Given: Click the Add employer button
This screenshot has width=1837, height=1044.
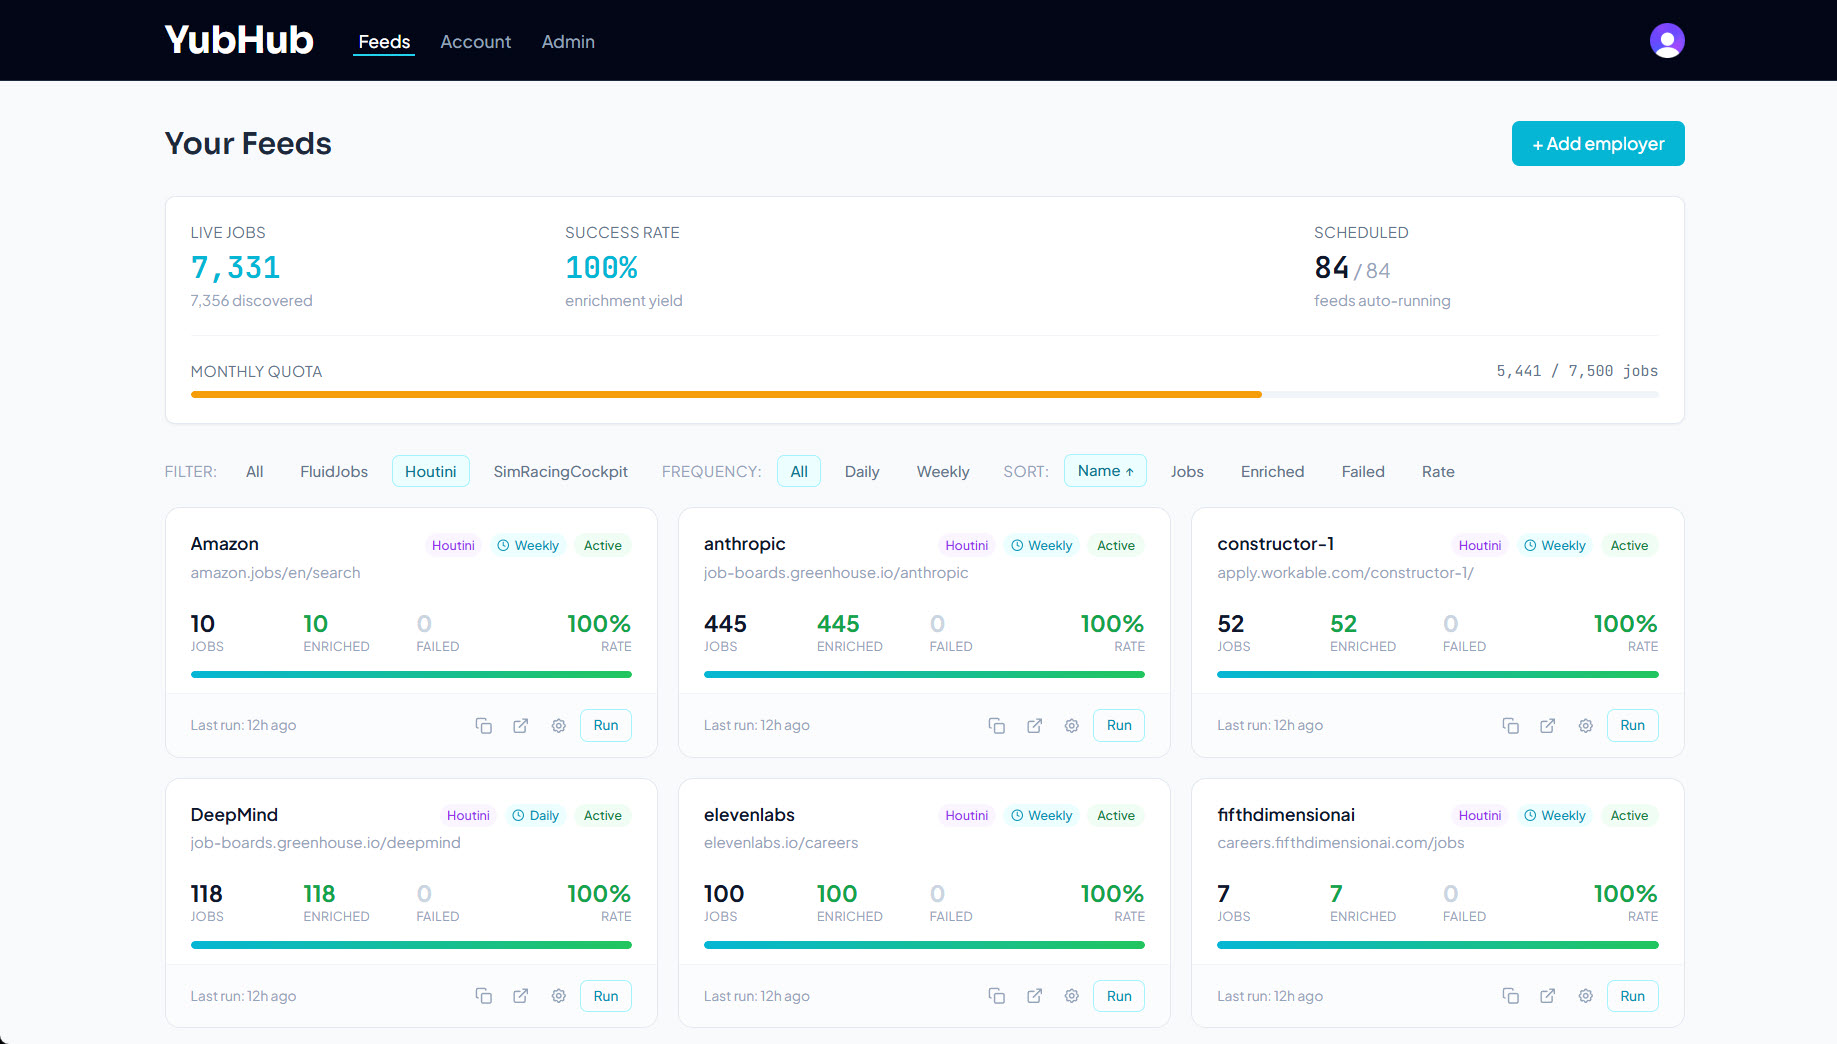Looking at the screenshot, I should (x=1597, y=143).
